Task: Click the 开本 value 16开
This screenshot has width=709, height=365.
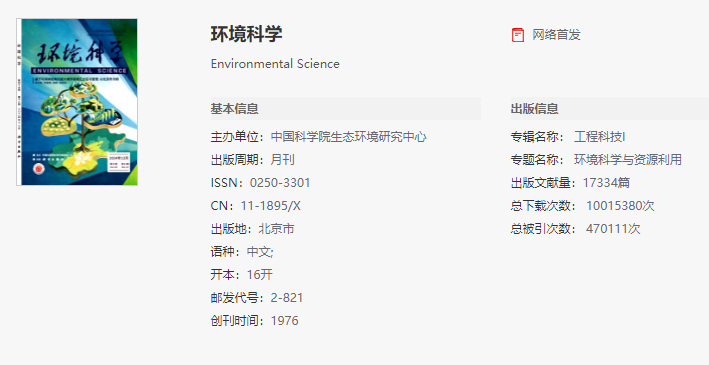Action: point(260,275)
